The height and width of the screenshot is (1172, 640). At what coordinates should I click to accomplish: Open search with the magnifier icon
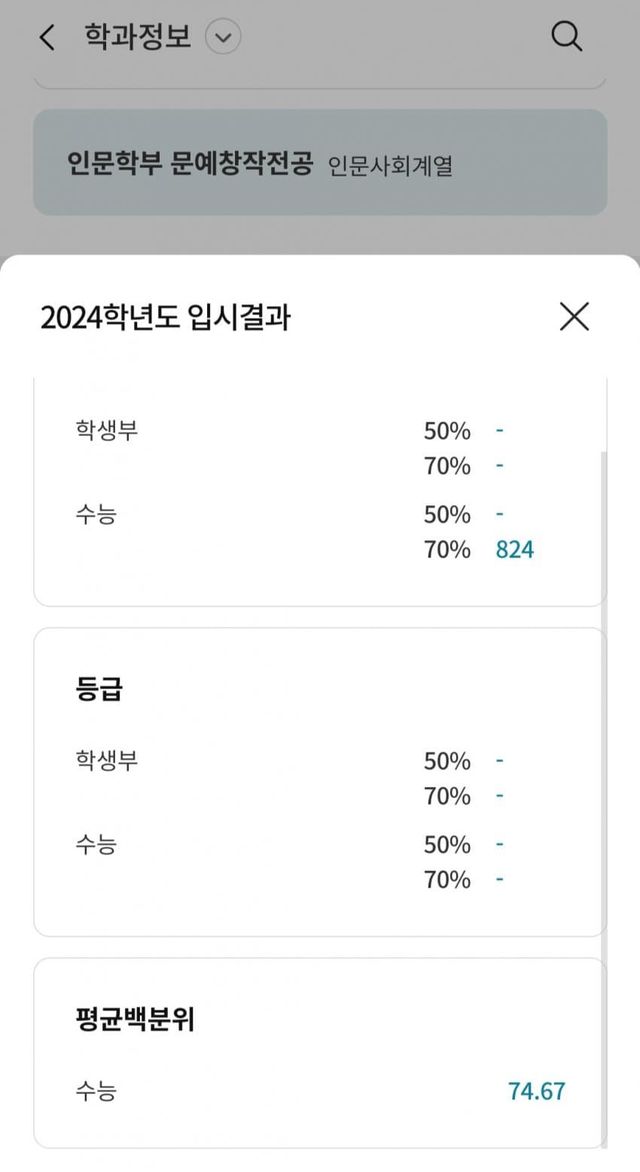566,38
